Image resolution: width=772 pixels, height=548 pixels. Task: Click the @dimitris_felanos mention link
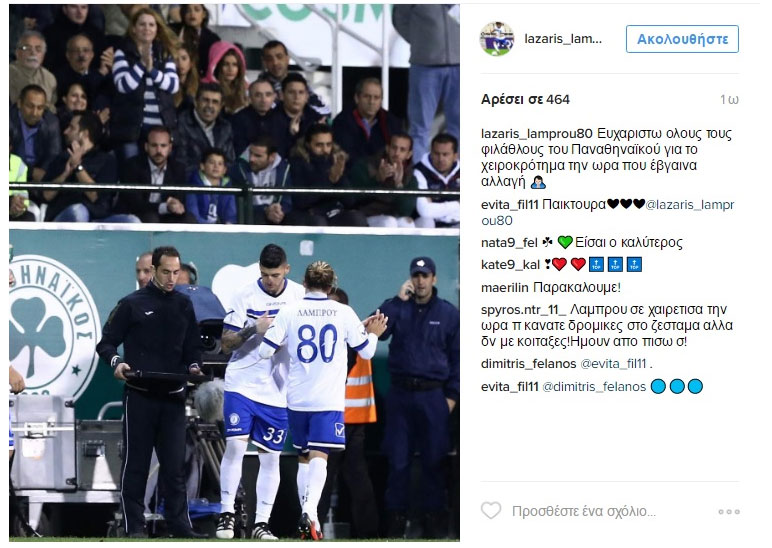click(x=594, y=387)
